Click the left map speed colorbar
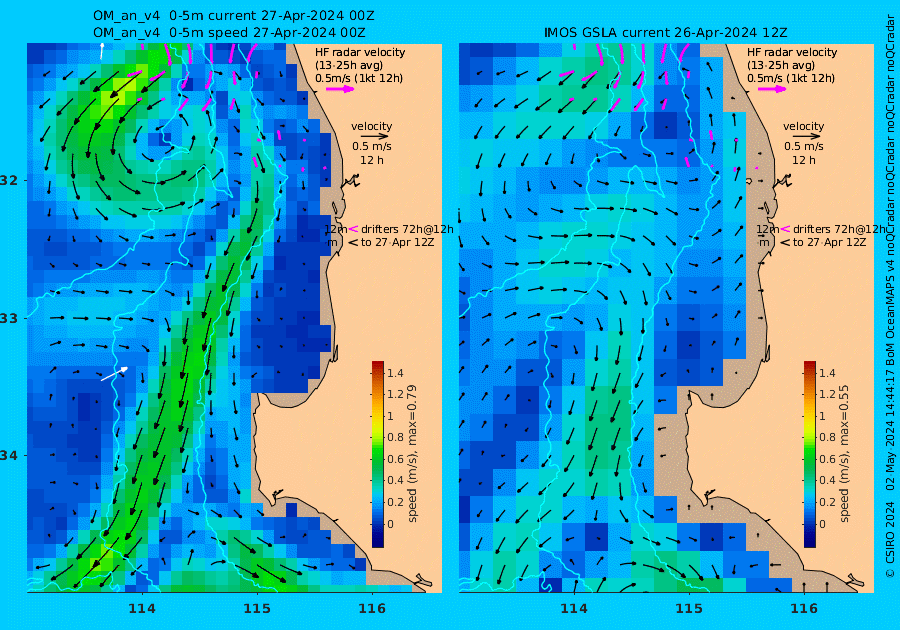900x630 pixels. click(378, 454)
